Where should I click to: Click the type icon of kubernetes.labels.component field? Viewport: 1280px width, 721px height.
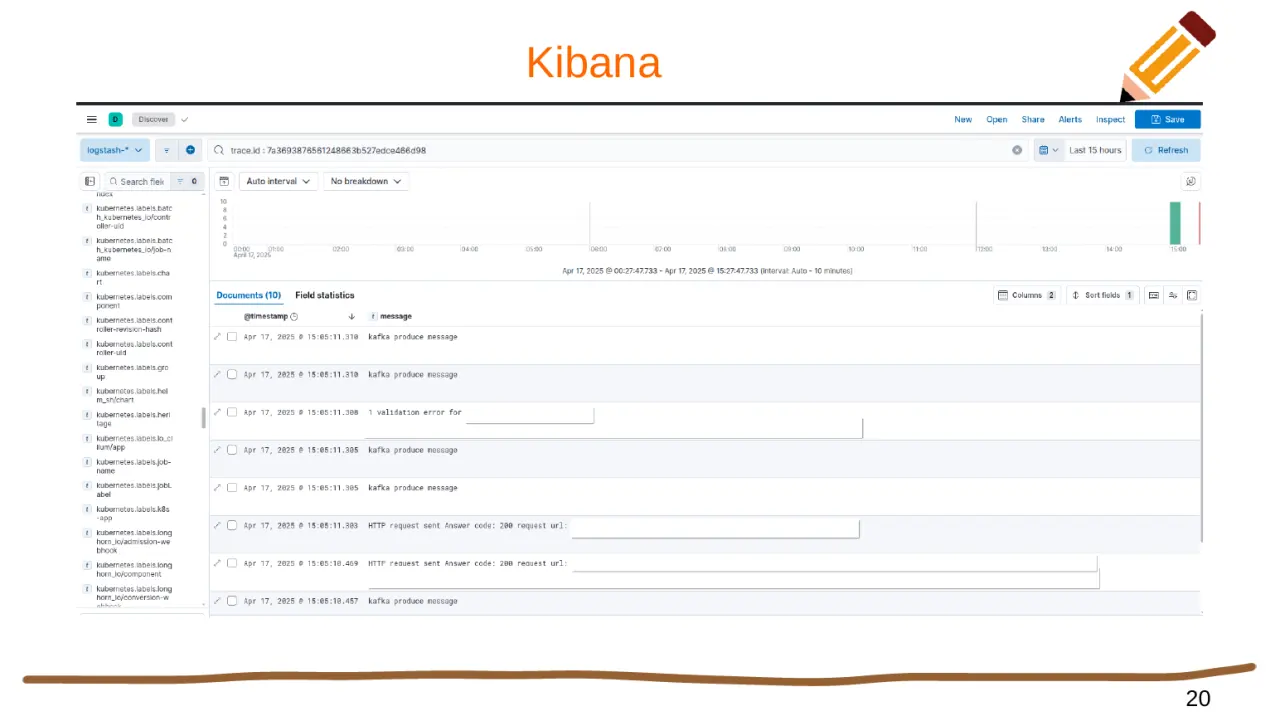tap(87, 297)
